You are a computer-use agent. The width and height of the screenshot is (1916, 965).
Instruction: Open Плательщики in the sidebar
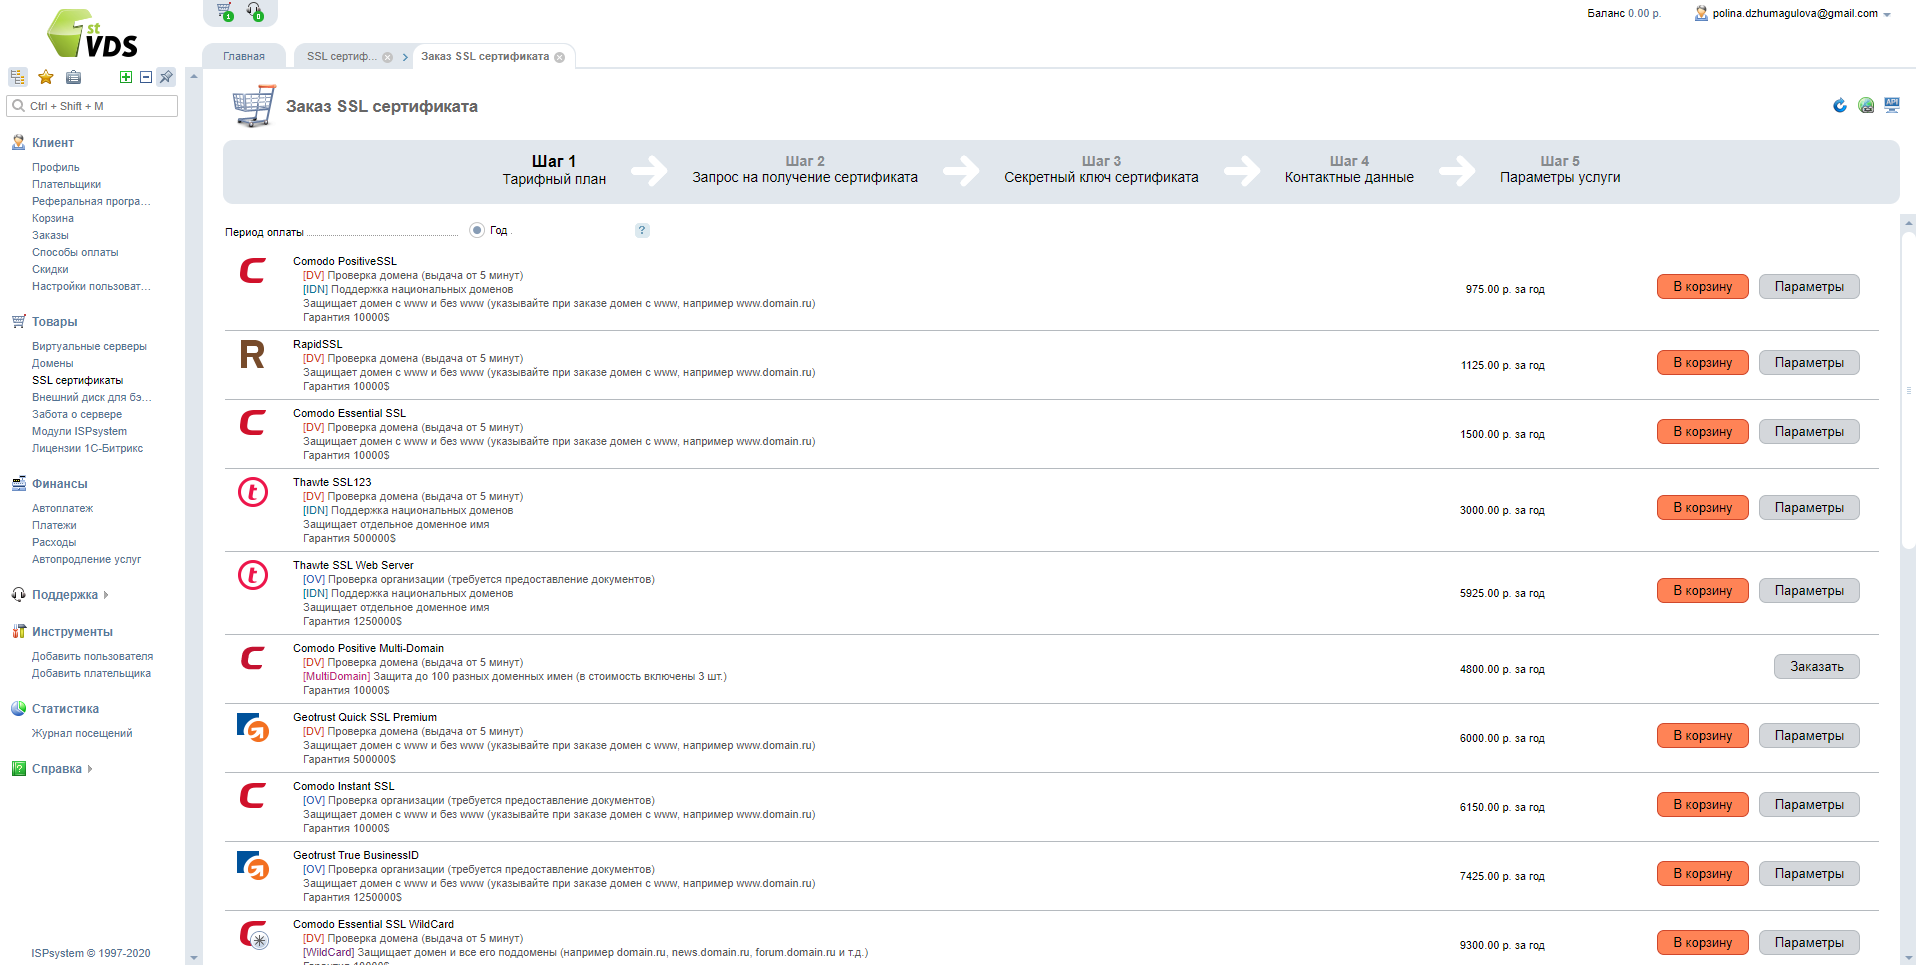tap(66, 184)
